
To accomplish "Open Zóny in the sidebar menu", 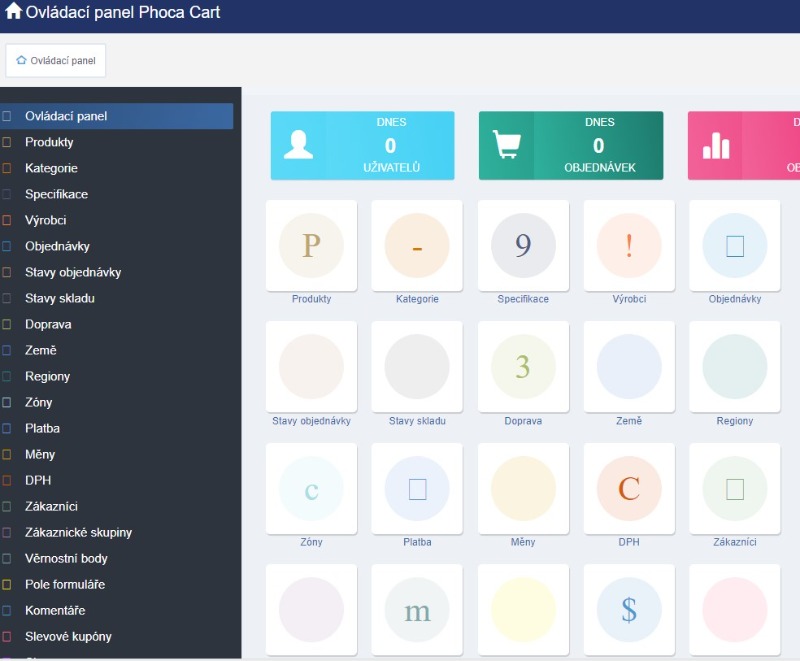I will tap(116, 402).
